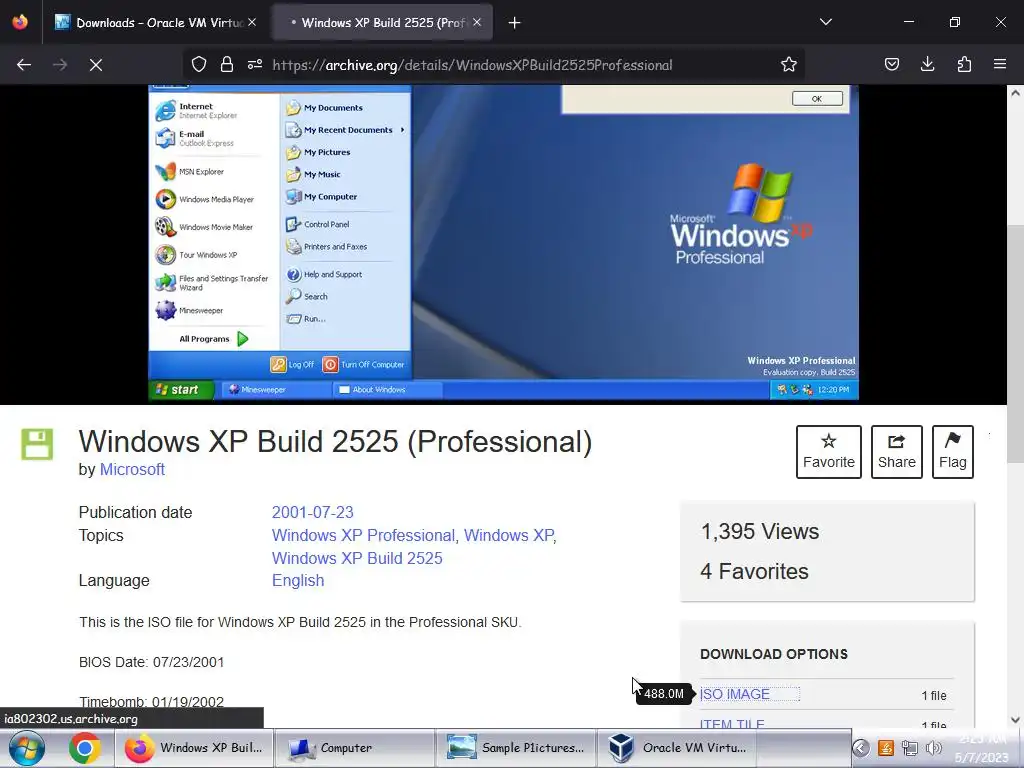Bookmark this page with the star
Image resolution: width=1024 pixels, height=768 pixels.
[789, 65]
